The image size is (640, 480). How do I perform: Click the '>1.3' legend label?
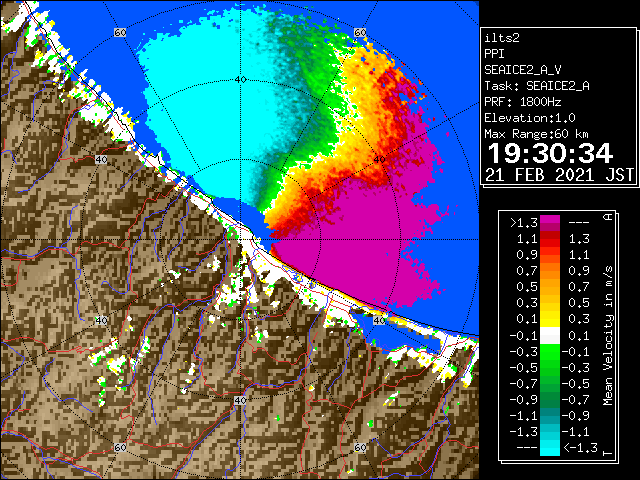pos(524,223)
